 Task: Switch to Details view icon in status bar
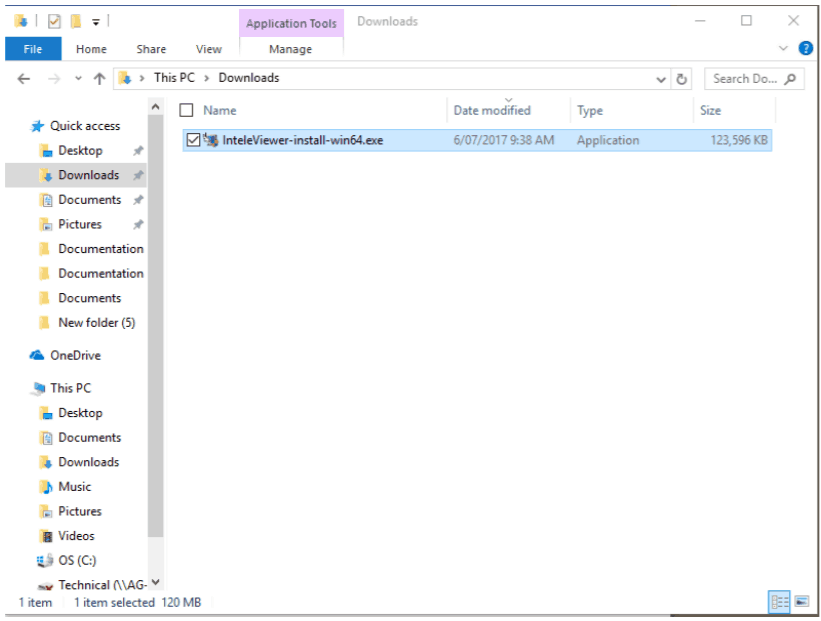[779, 602]
